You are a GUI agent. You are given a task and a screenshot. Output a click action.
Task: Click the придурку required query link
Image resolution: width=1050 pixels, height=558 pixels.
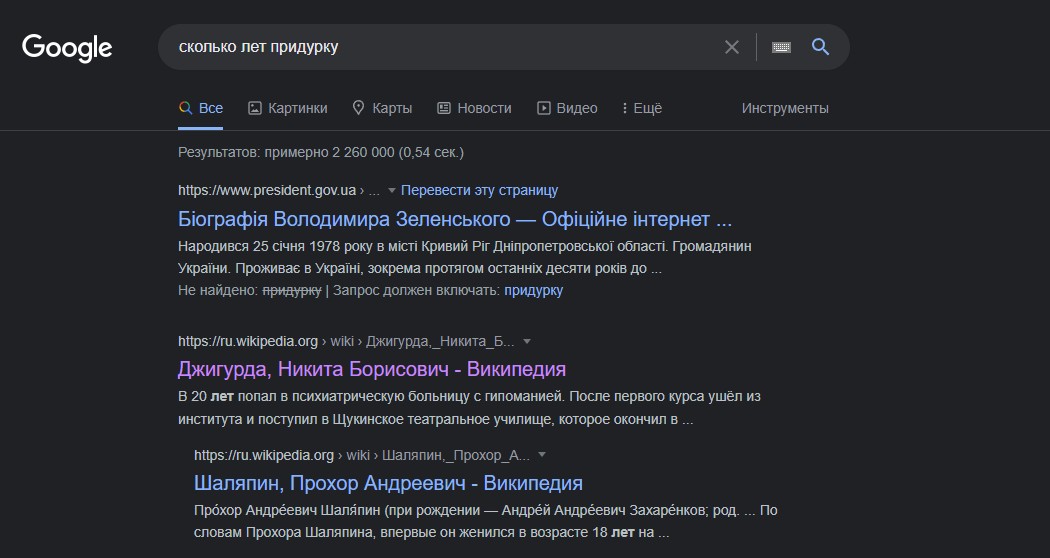coord(534,290)
